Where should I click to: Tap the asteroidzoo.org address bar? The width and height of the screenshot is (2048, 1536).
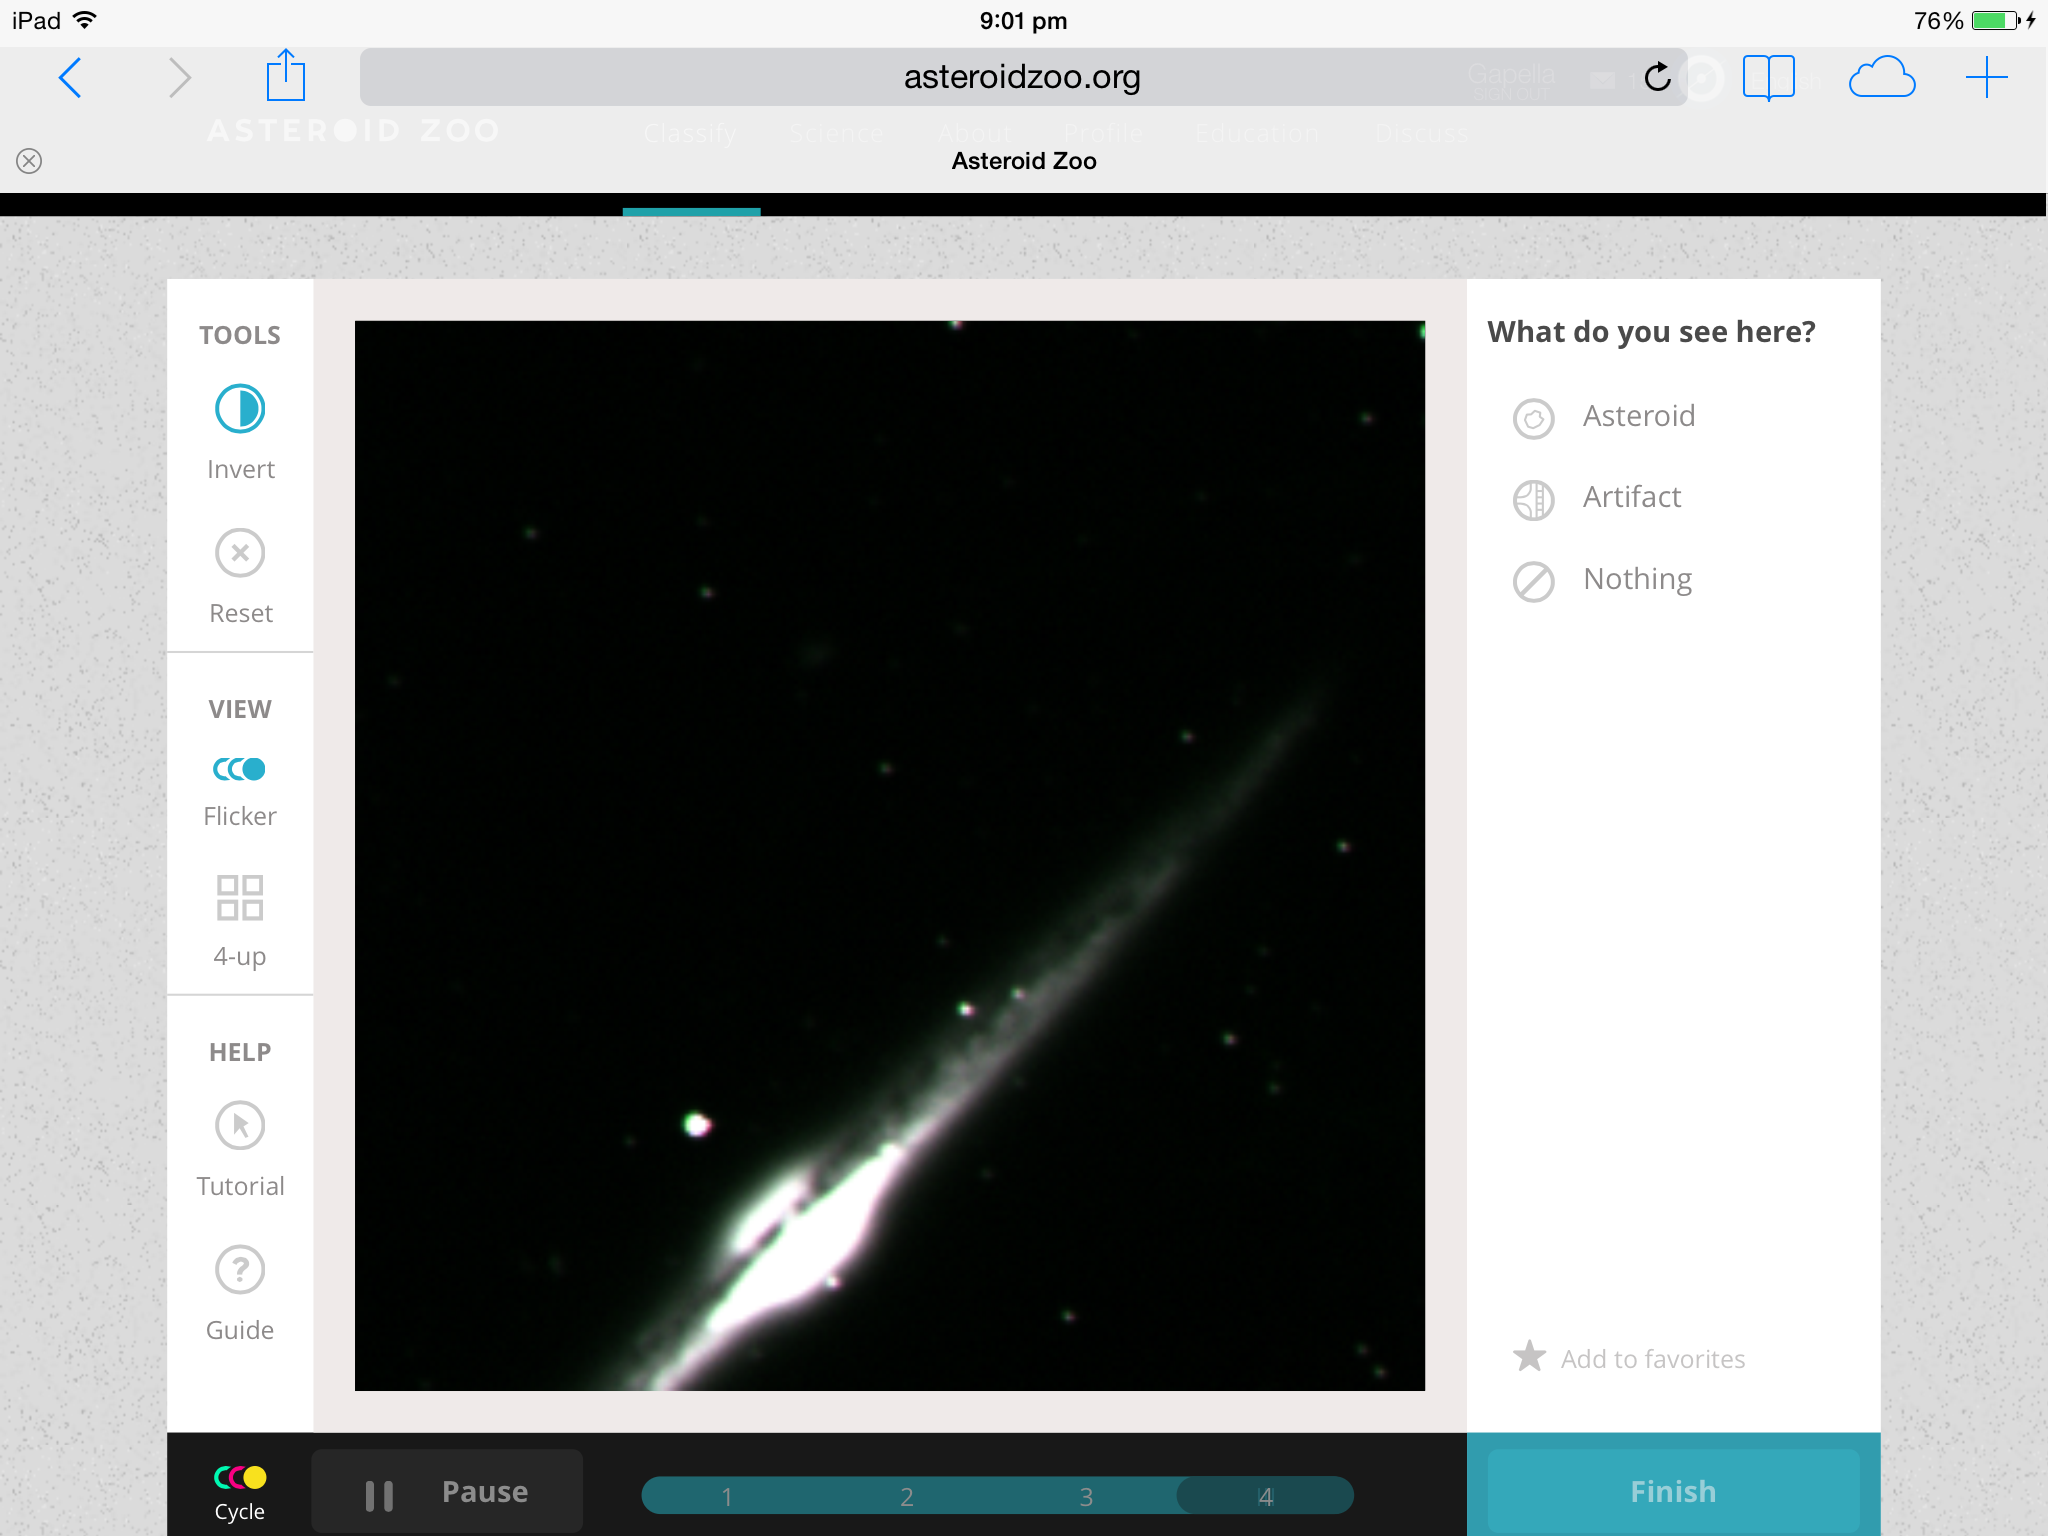click(x=1021, y=77)
